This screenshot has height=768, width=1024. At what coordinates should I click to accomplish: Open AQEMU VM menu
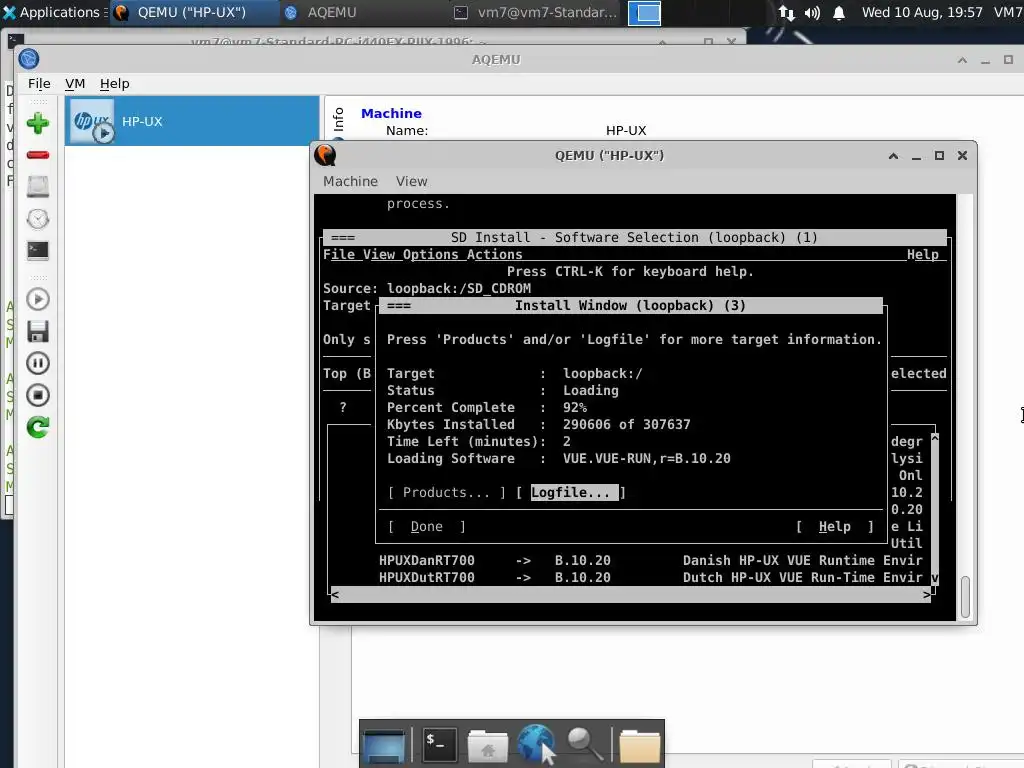pyautogui.click(x=75, y=84)
